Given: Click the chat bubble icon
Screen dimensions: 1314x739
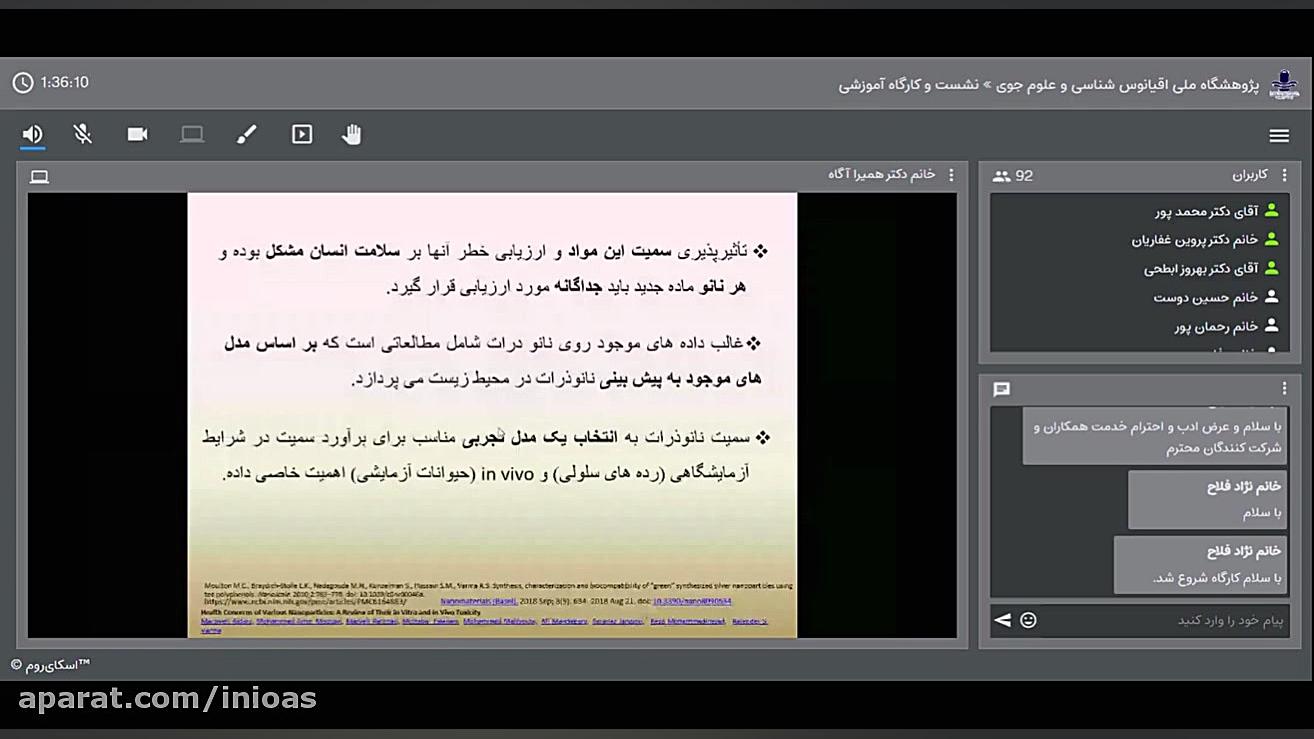Looking at the screenshot, I should pyautogui.click(x=1002, y=390).
